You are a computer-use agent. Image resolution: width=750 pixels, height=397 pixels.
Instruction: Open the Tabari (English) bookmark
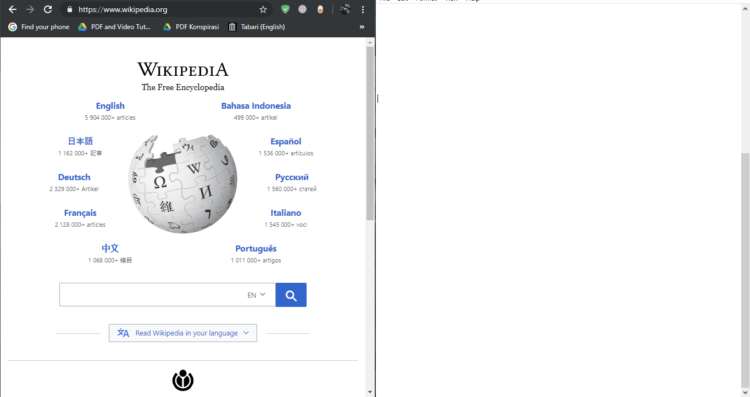257,27
